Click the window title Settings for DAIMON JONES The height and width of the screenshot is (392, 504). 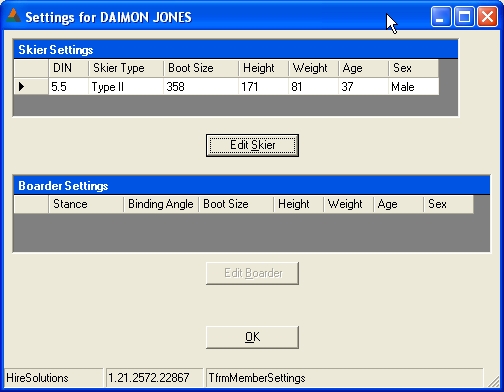(x=108, y=17)
